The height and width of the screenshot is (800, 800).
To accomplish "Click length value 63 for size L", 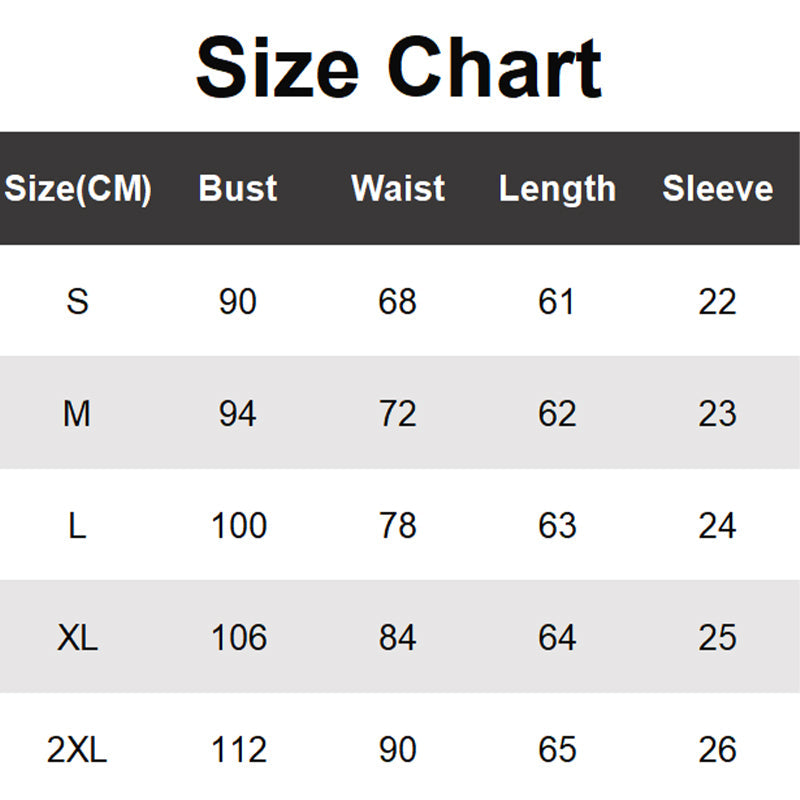I will [557, 525].
